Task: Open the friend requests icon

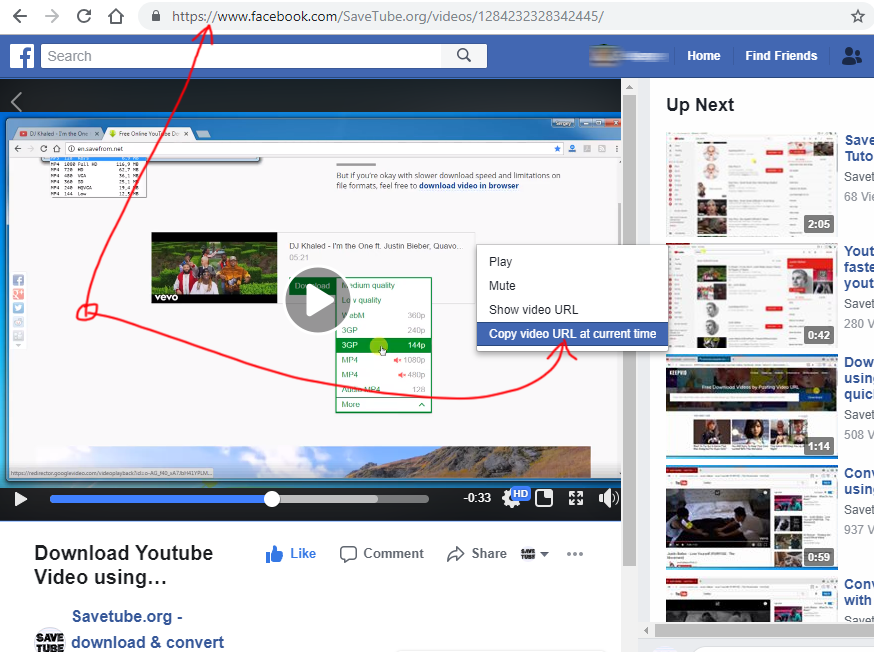Action: (x=851, y=56)
